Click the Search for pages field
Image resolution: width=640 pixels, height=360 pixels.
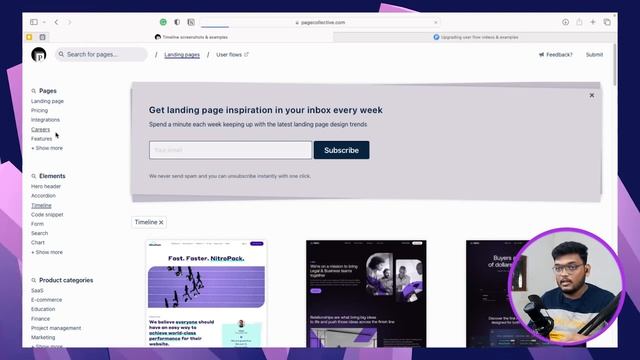coord(101,54)
